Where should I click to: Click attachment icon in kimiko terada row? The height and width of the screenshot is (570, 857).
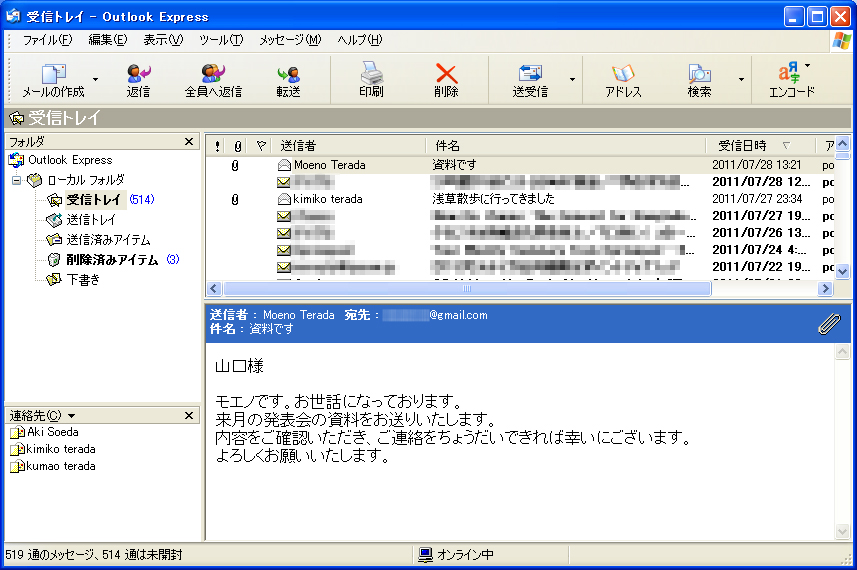tap(235, 199)
